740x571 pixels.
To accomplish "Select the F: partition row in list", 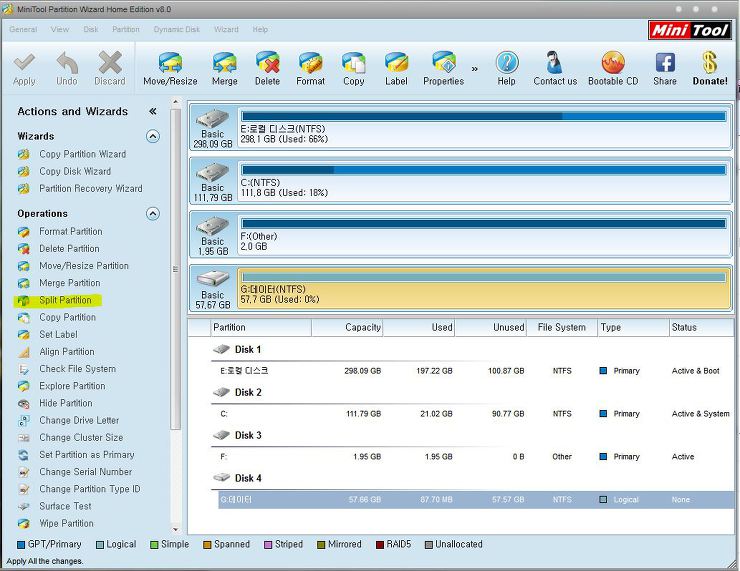I will click(x=476, y=457).
